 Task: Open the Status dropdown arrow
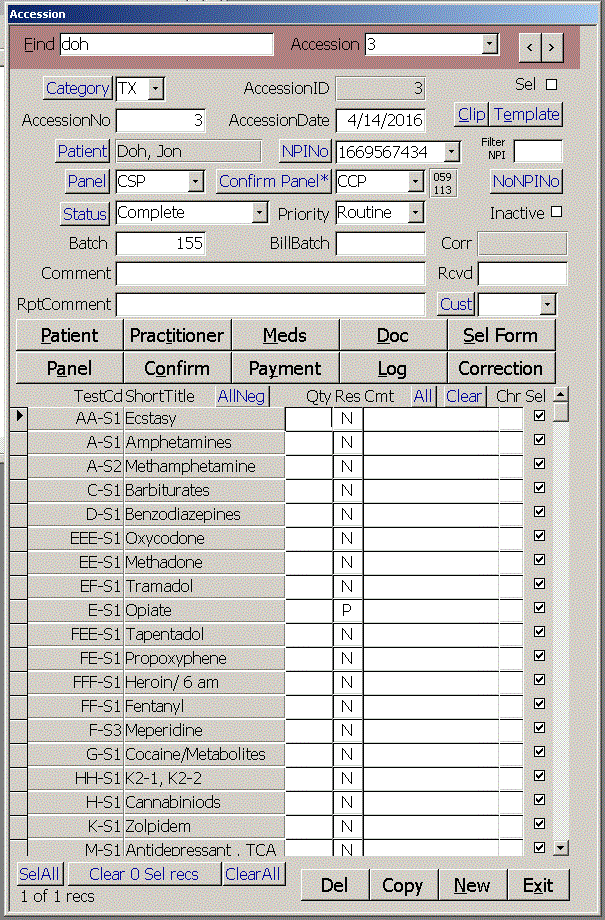pos(260,213)
